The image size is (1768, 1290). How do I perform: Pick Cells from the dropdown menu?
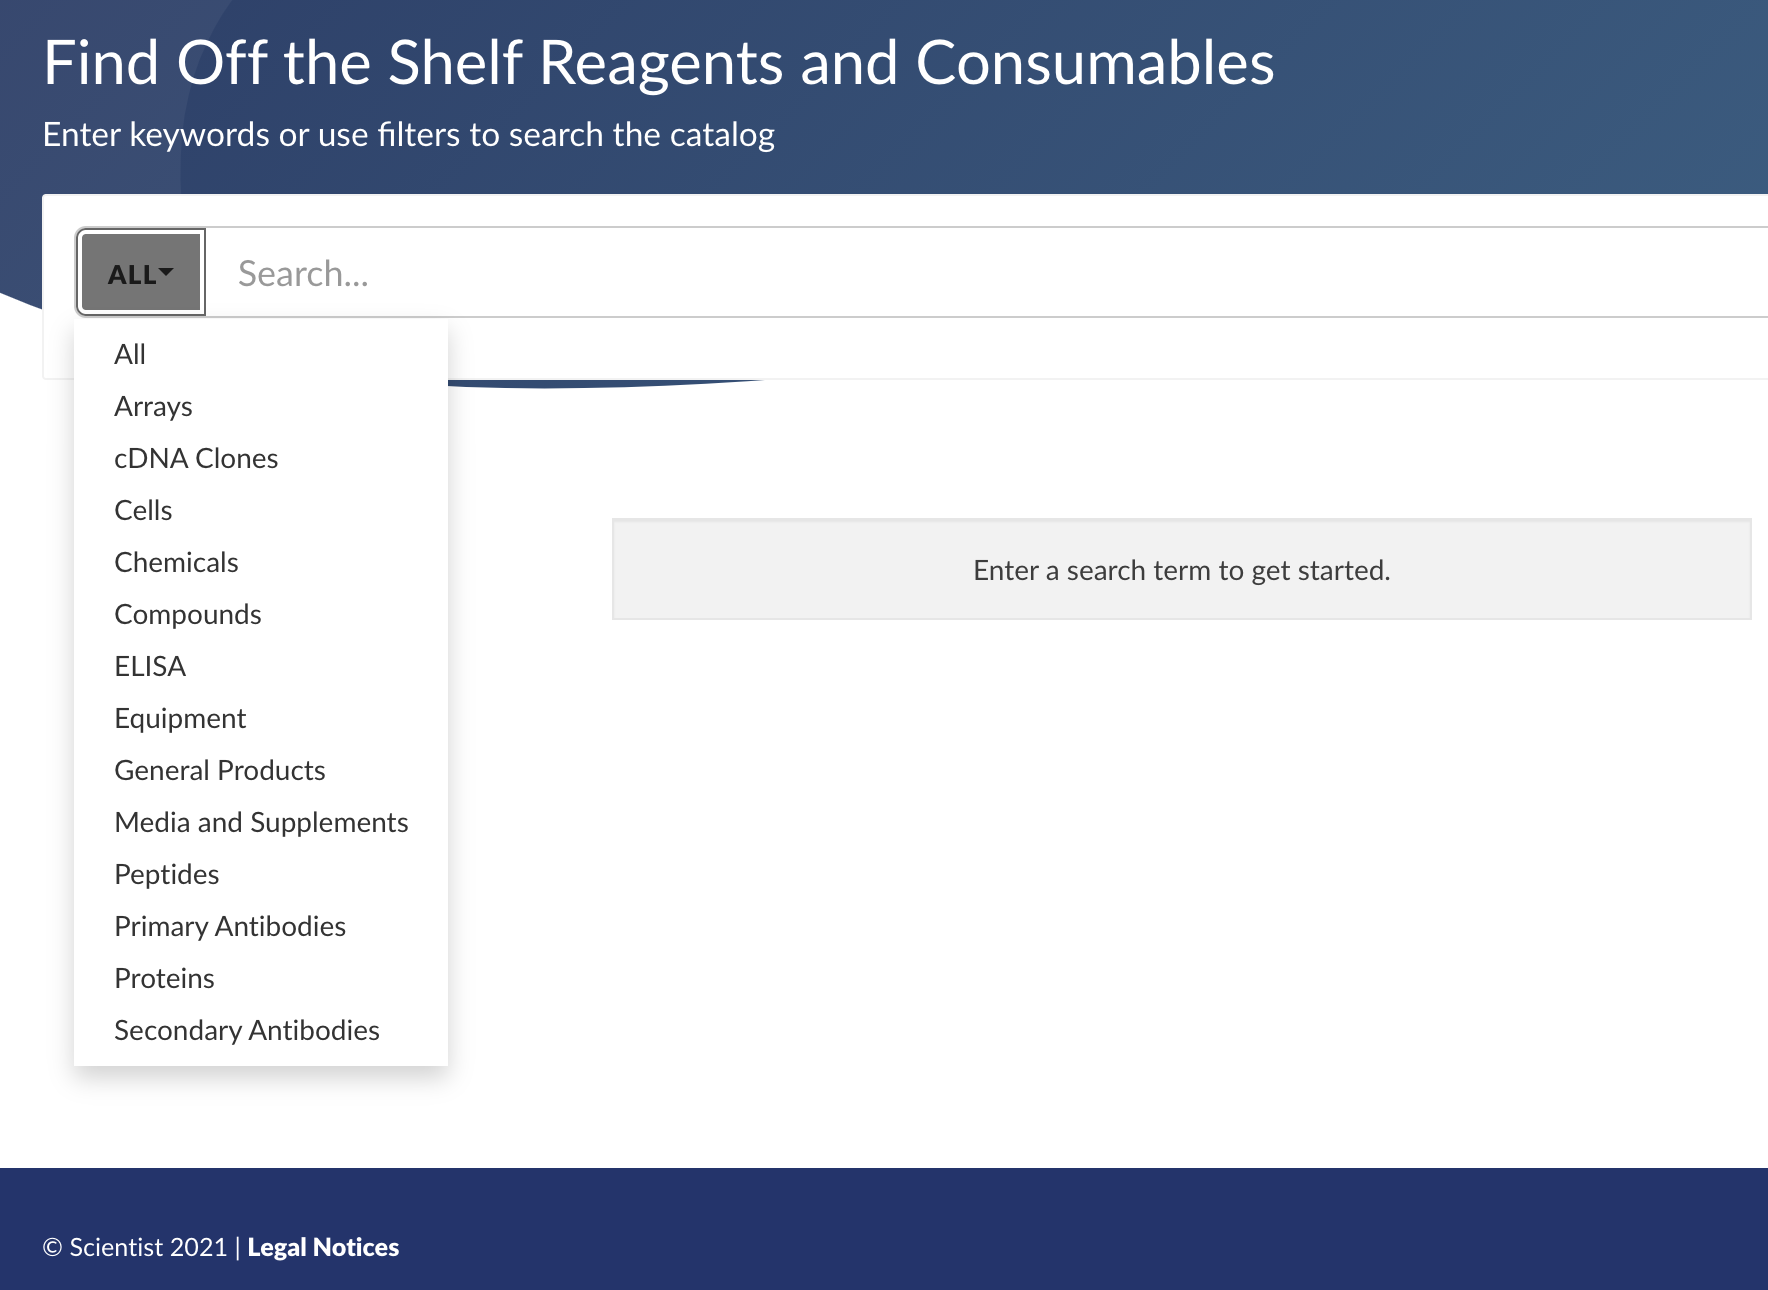(143, 510)
